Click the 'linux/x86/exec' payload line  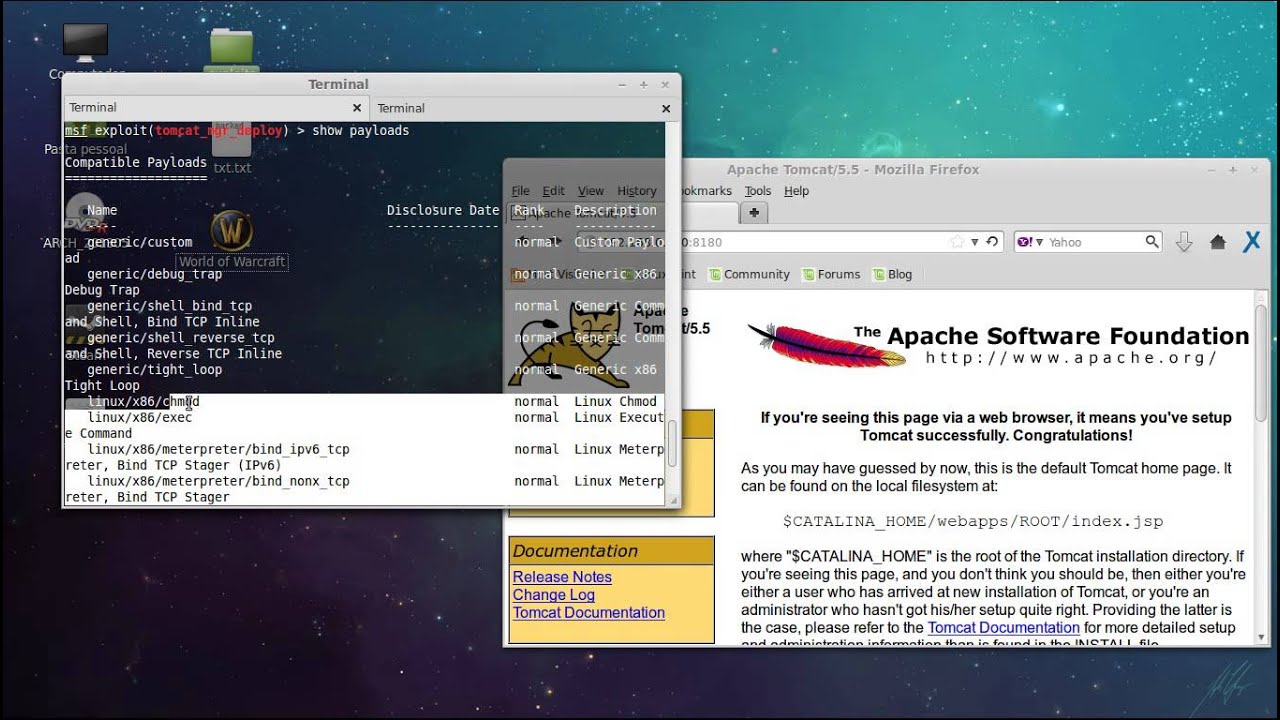[139, 417]
